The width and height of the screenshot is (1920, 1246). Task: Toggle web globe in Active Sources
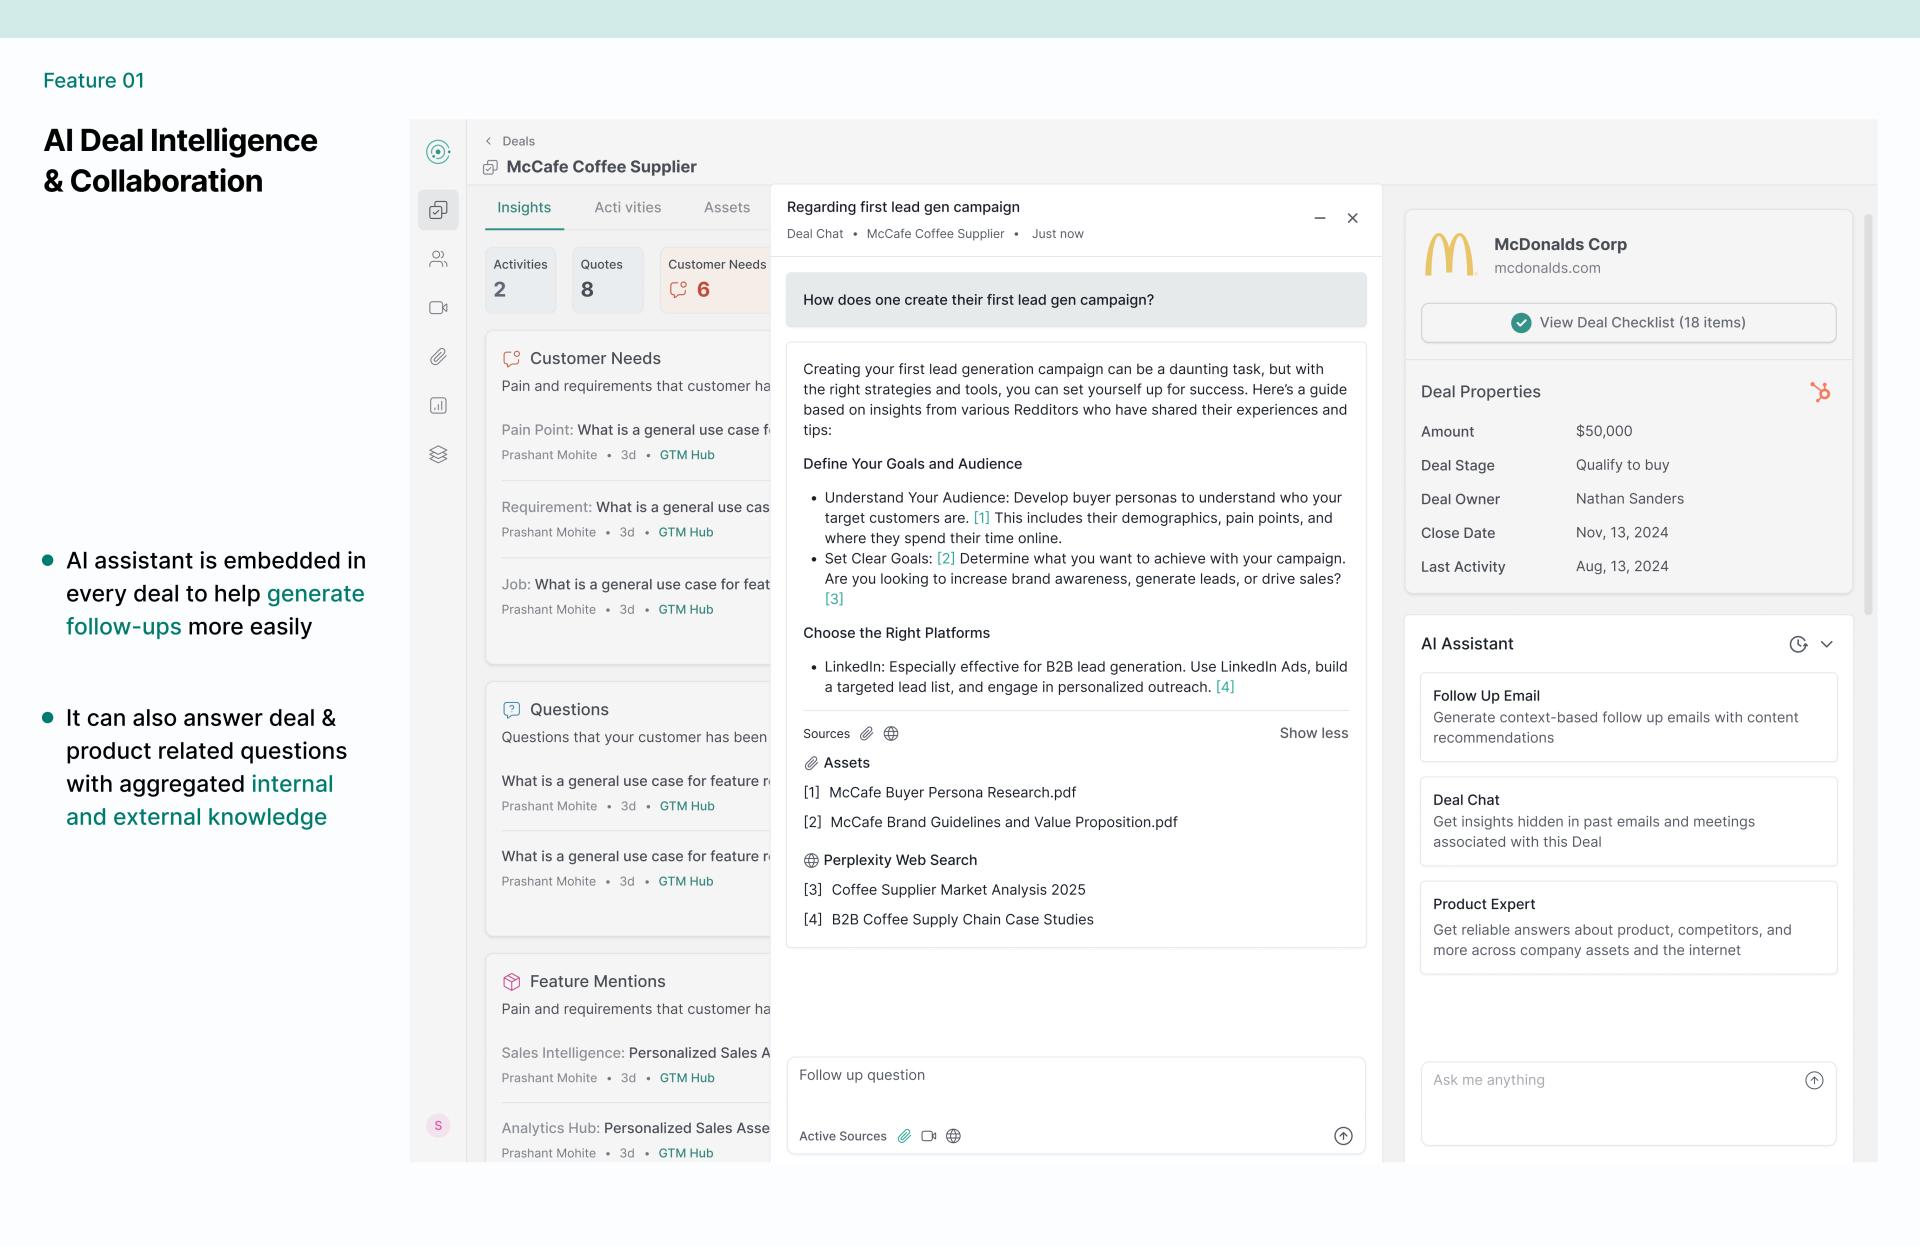tap(953, 1136)
